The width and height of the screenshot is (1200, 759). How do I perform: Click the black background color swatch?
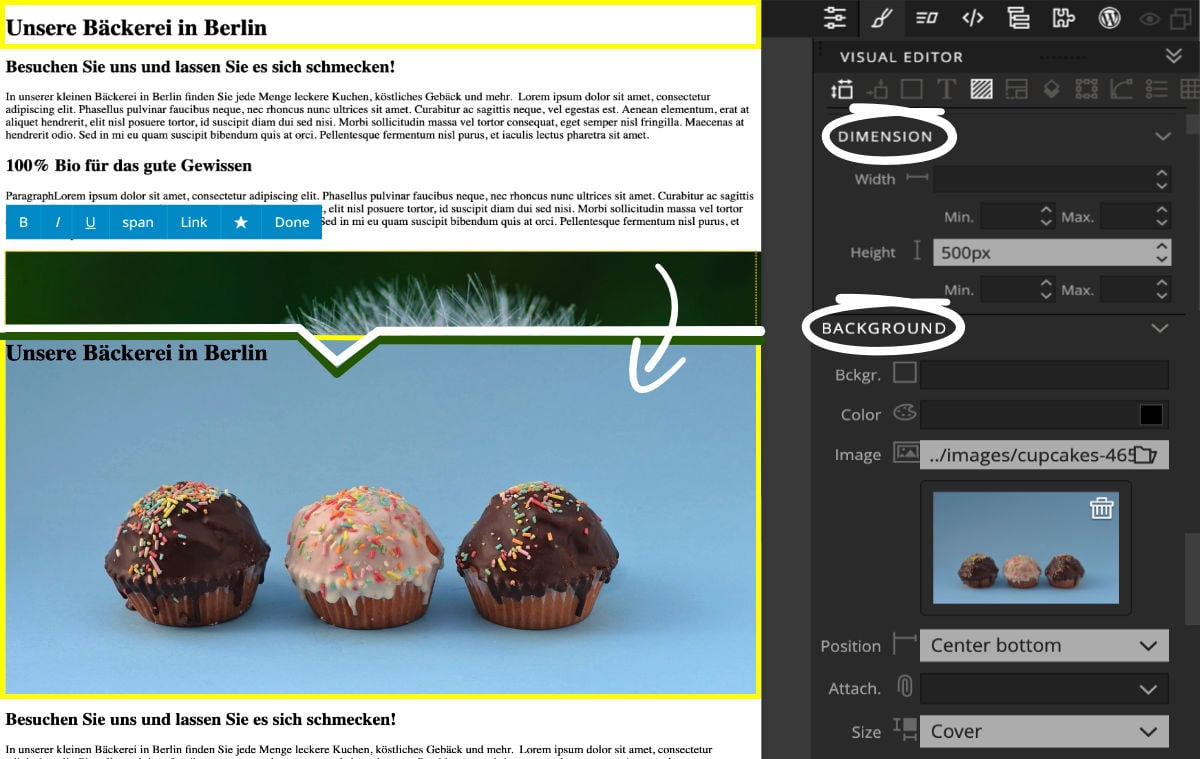coord(1151,415)
